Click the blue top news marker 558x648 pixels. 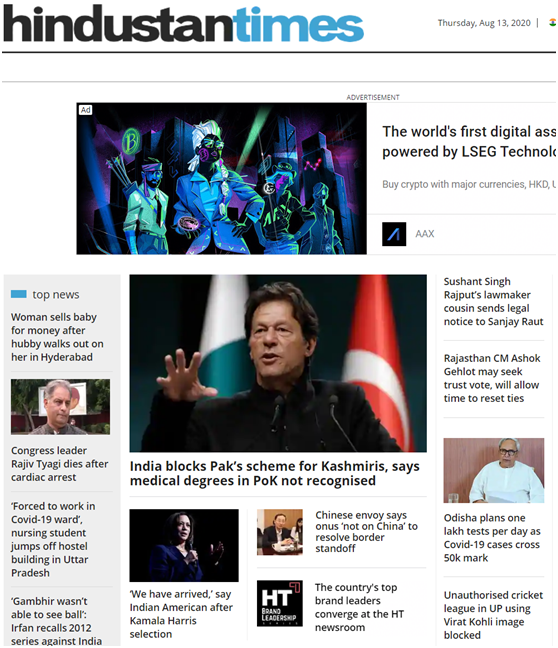tap(19, 294)
